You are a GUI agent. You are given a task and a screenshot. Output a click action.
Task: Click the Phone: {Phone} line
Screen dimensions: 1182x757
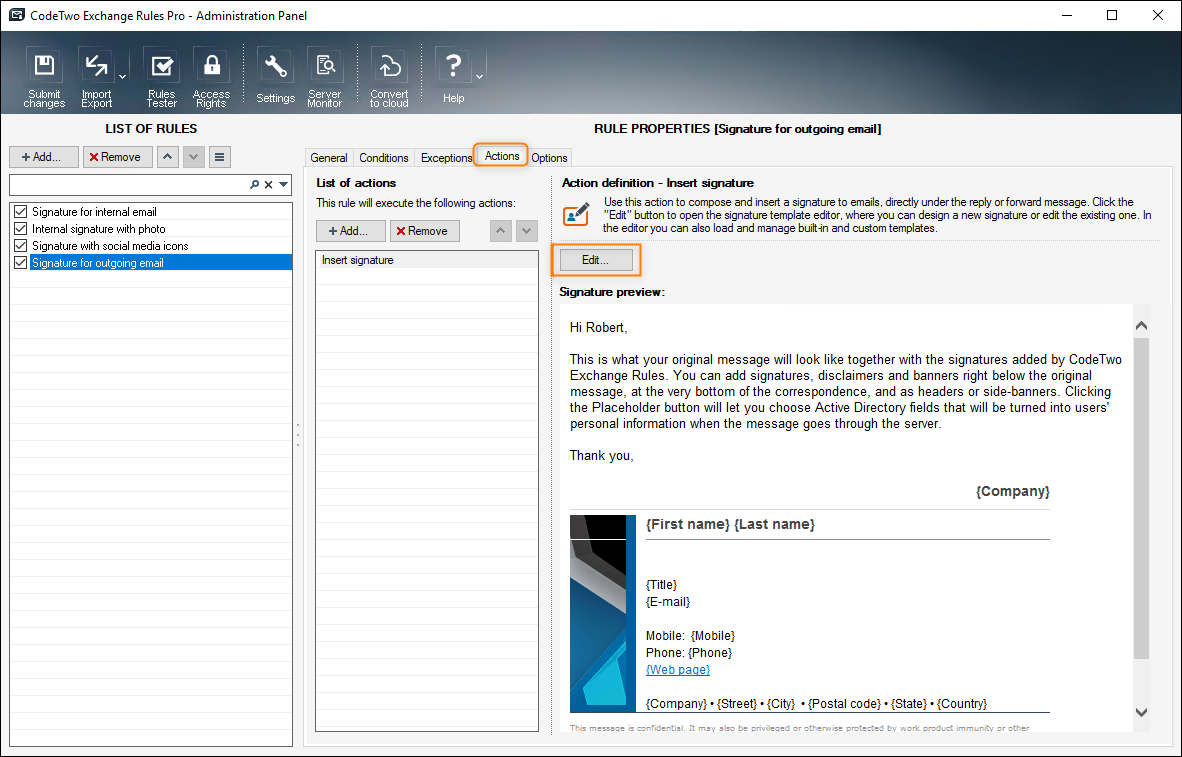coord(689,653)
